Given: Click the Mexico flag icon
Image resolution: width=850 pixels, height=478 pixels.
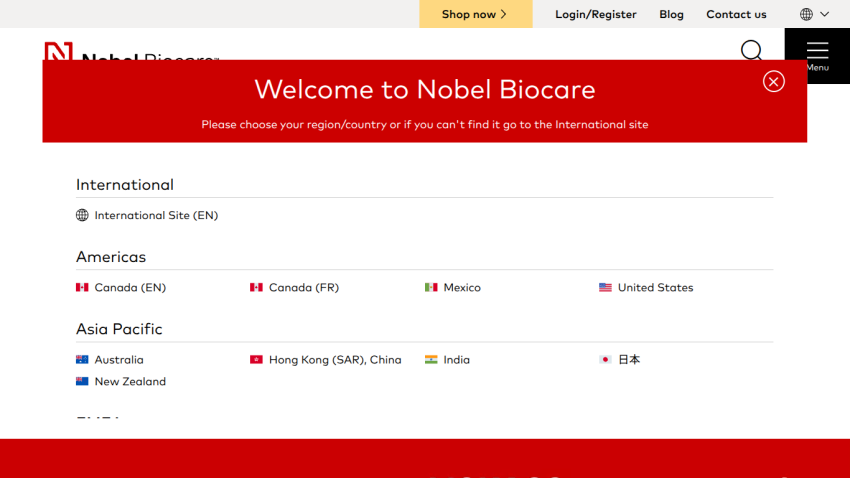Looking at the screenshot, I should click(431, 287).
